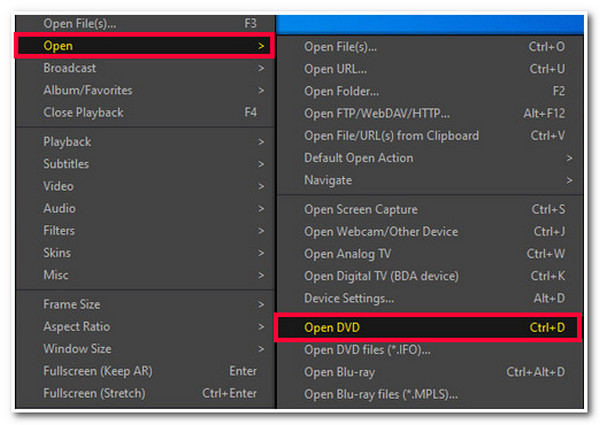The image size is (600, 425).
Task: Choose Open File/URL(s) from Clipboard
Action: click(429, 136)
